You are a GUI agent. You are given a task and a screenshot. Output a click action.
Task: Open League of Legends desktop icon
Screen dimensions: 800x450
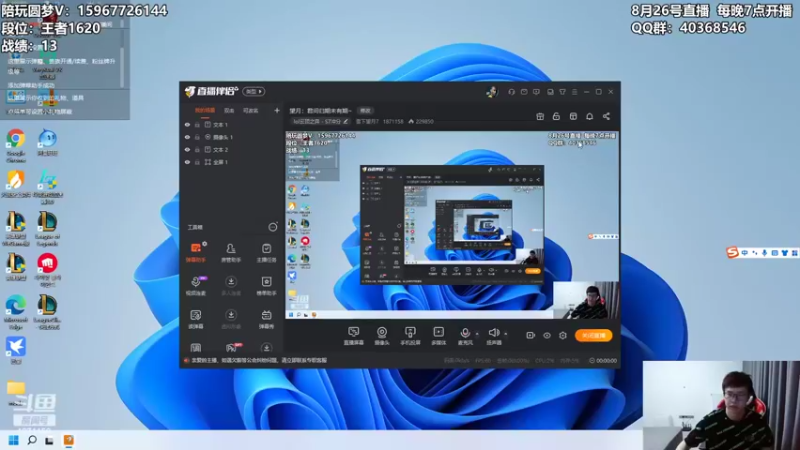47,230
